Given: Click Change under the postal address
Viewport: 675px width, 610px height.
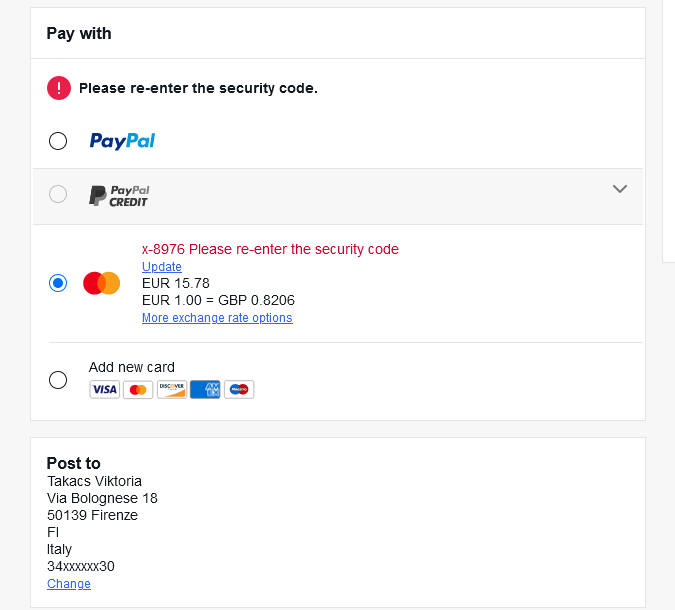Looking at the screenshot, I should 69,584.
